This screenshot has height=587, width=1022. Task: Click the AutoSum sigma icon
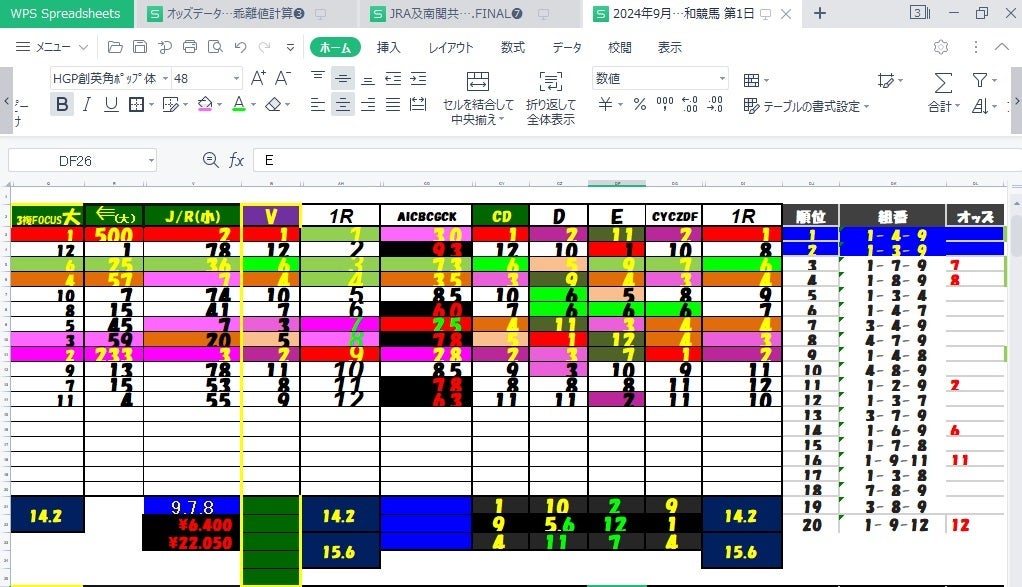943,82
